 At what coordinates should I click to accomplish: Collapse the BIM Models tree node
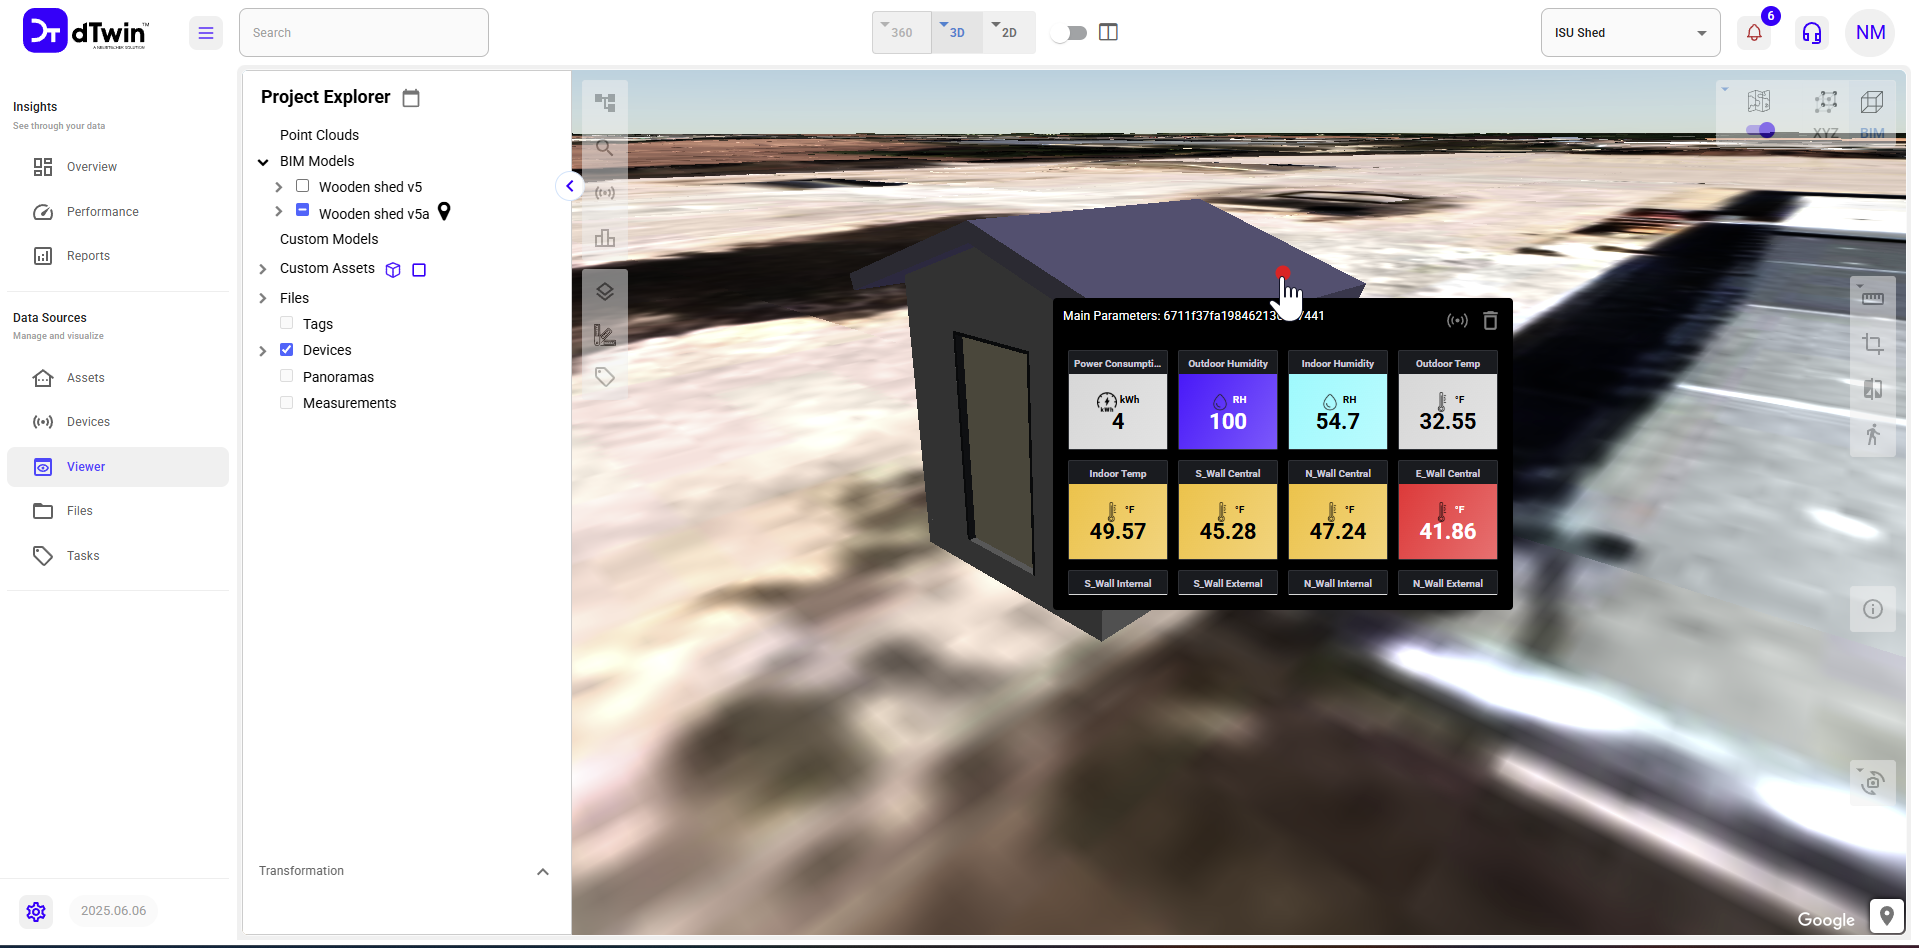[x=263, y=162]
